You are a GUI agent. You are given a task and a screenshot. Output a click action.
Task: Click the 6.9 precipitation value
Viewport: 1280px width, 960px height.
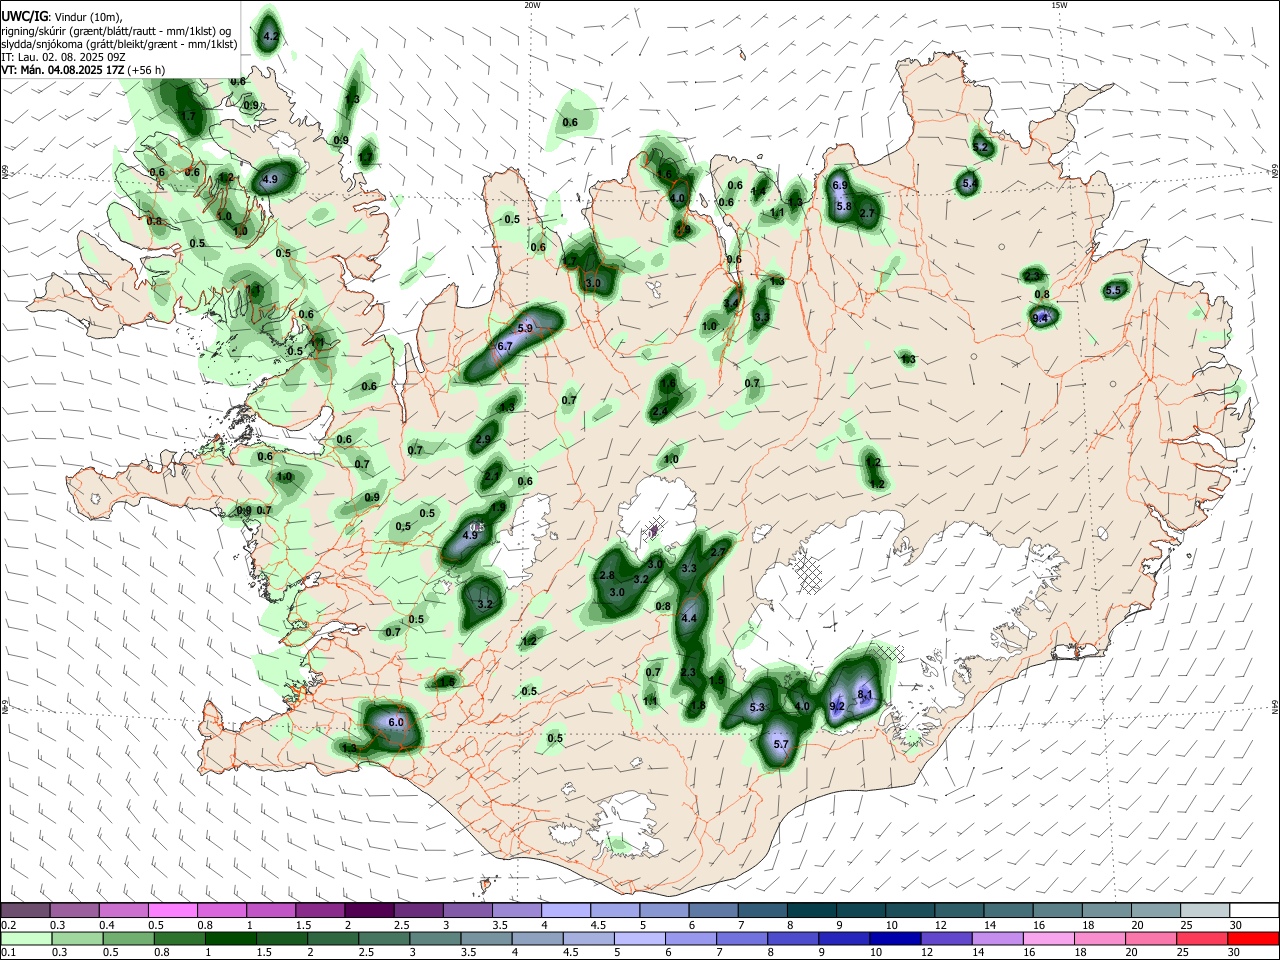[x=840, y=186]
